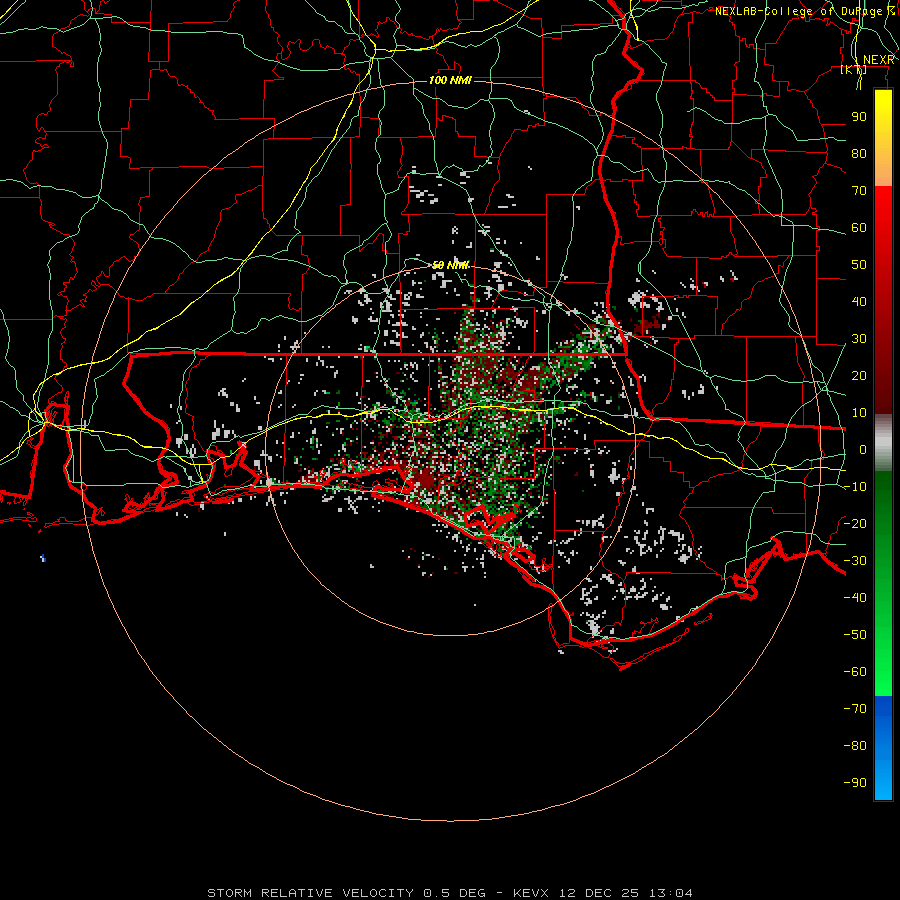Click the 10 value on the velocity scale
The image size is (900, 900).
[859, 413]
